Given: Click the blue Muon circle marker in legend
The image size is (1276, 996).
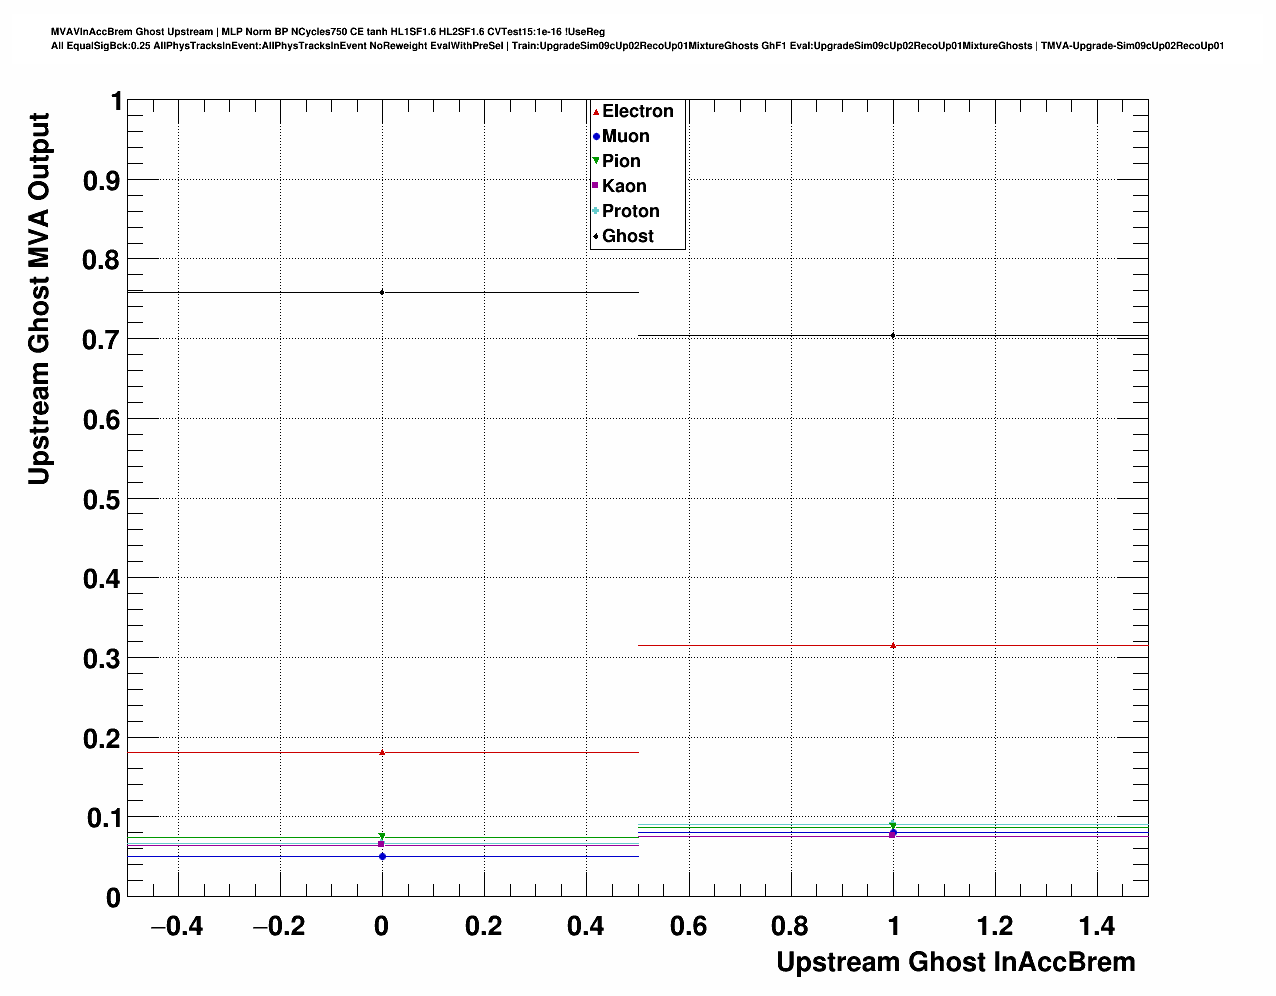Looking at the screenshot, I should click(596, 137).
